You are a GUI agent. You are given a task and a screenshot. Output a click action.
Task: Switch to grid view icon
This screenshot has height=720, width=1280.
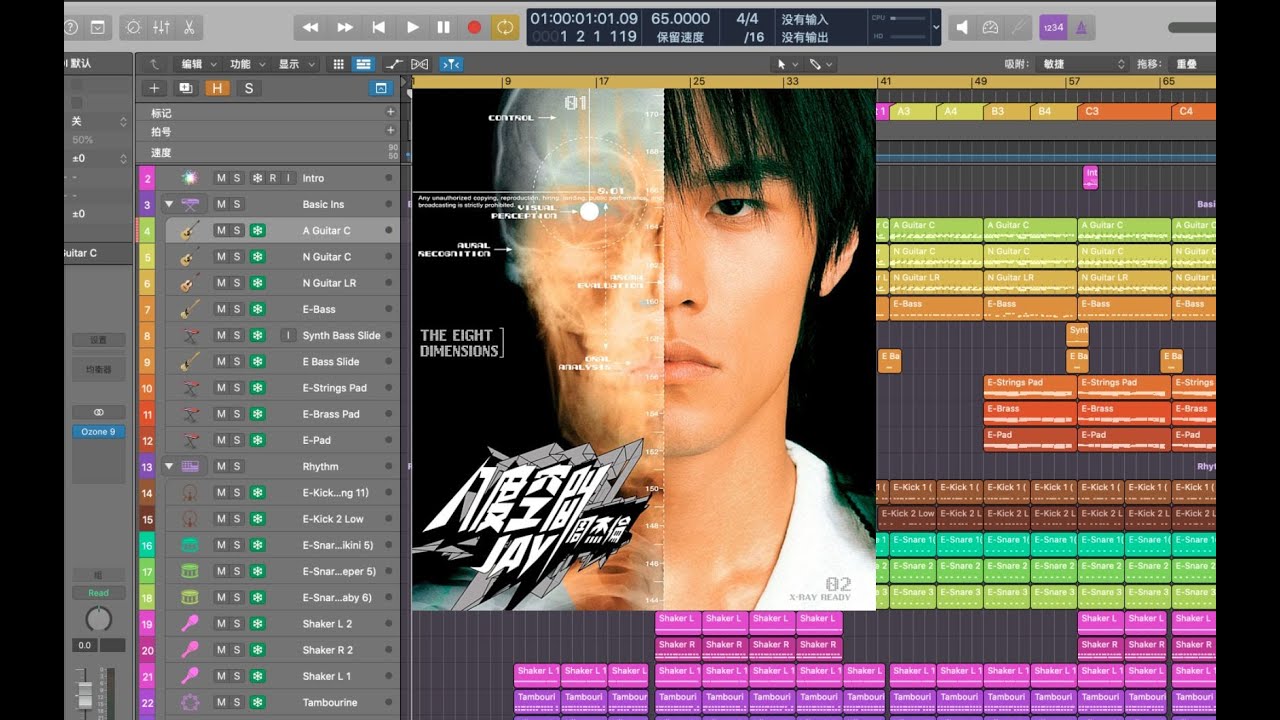(338, 64)
